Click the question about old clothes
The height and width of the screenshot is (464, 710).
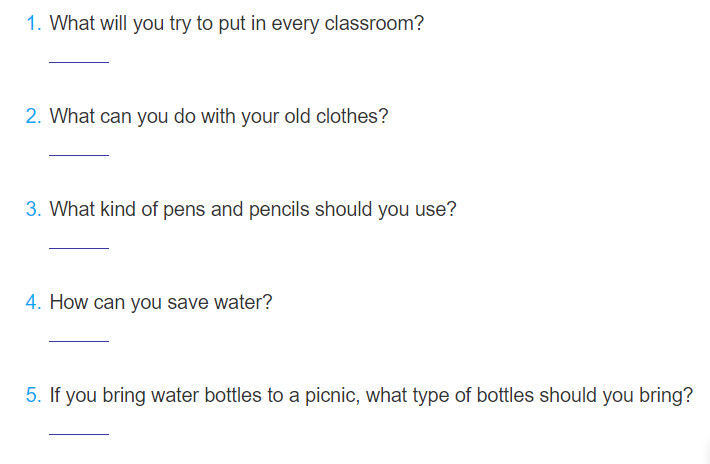click(219, 117)
